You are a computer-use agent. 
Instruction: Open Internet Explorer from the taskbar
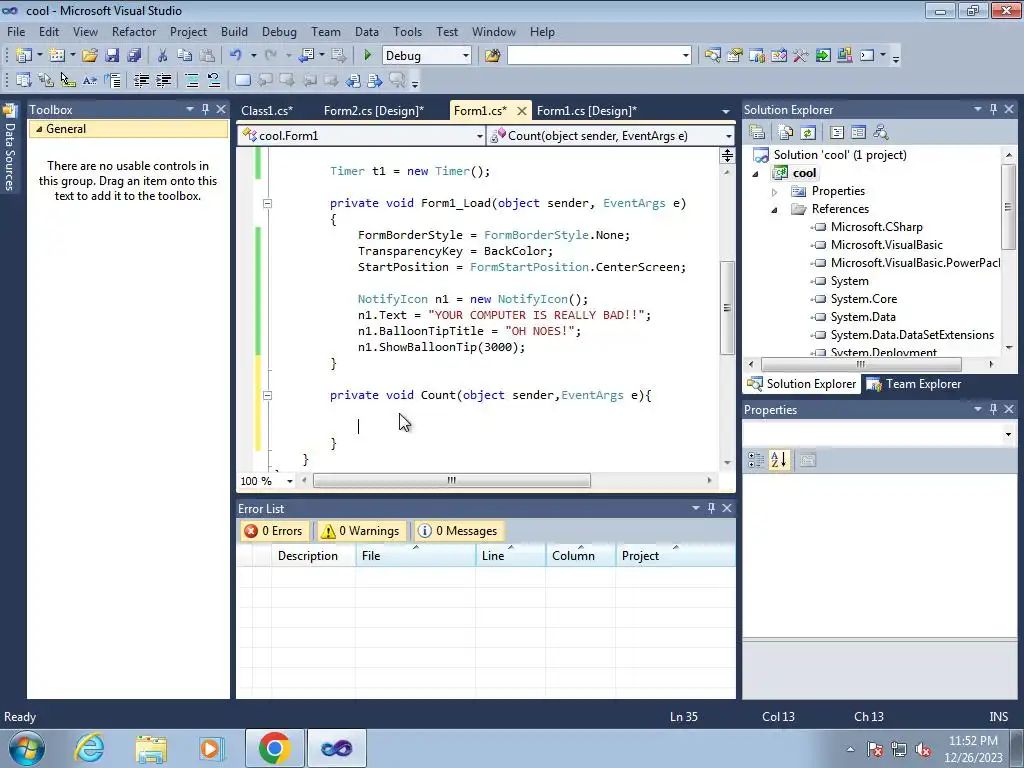click(89, 748)
